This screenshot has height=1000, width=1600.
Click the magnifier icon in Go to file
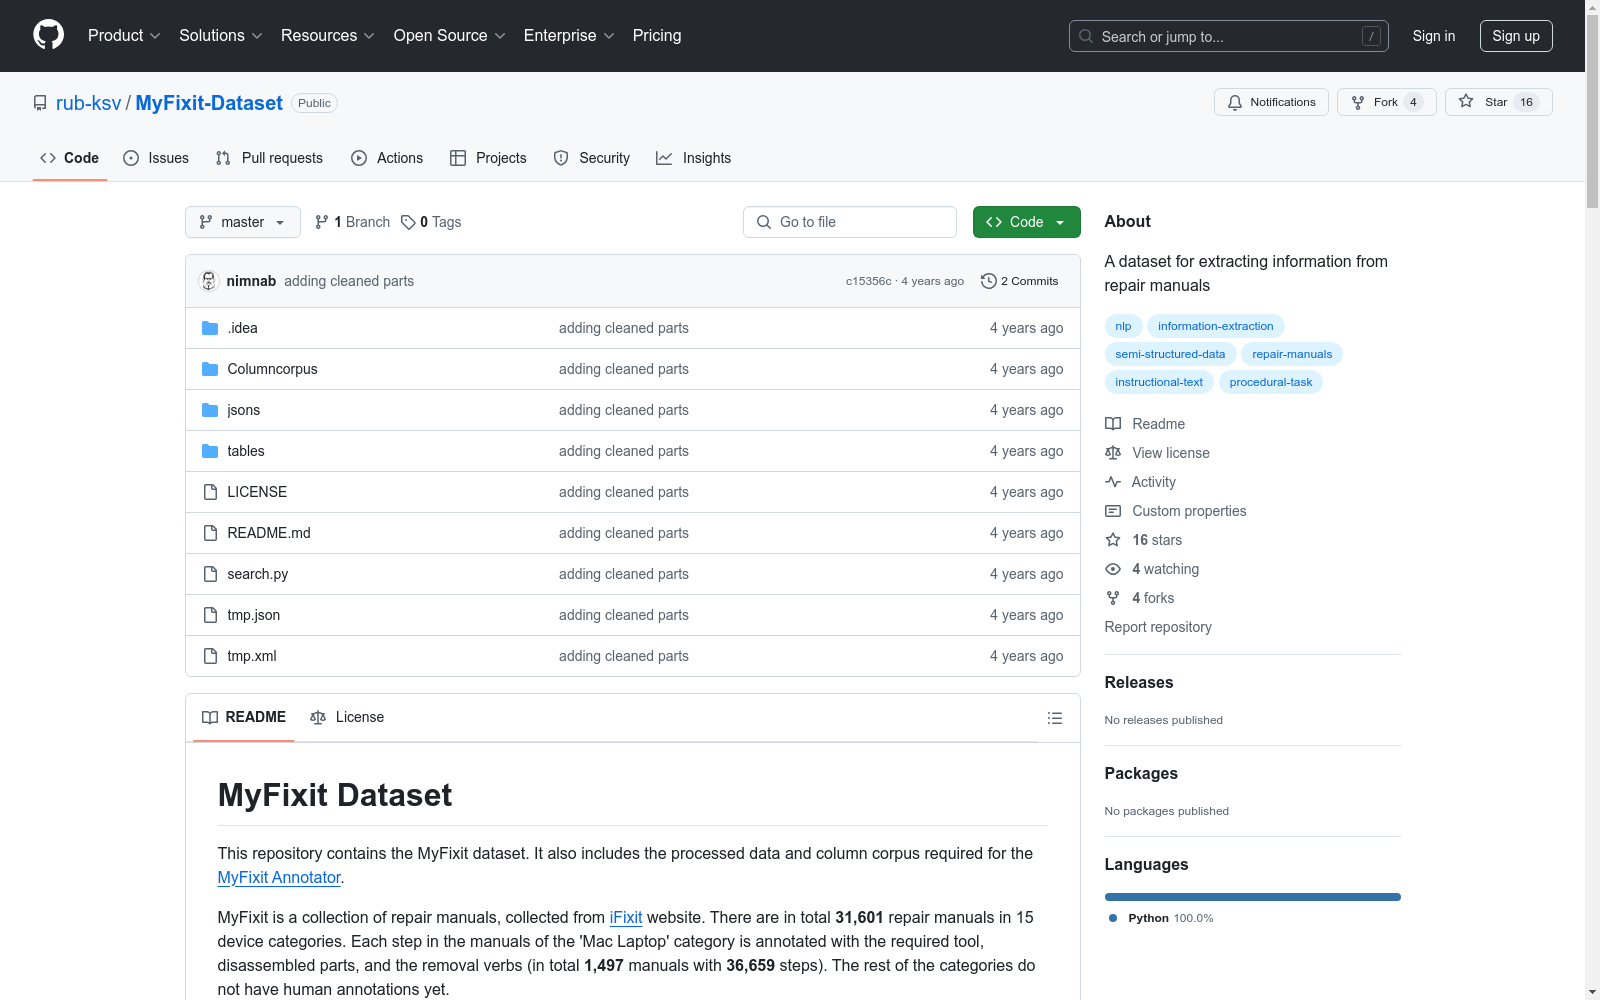click(764, 222)
